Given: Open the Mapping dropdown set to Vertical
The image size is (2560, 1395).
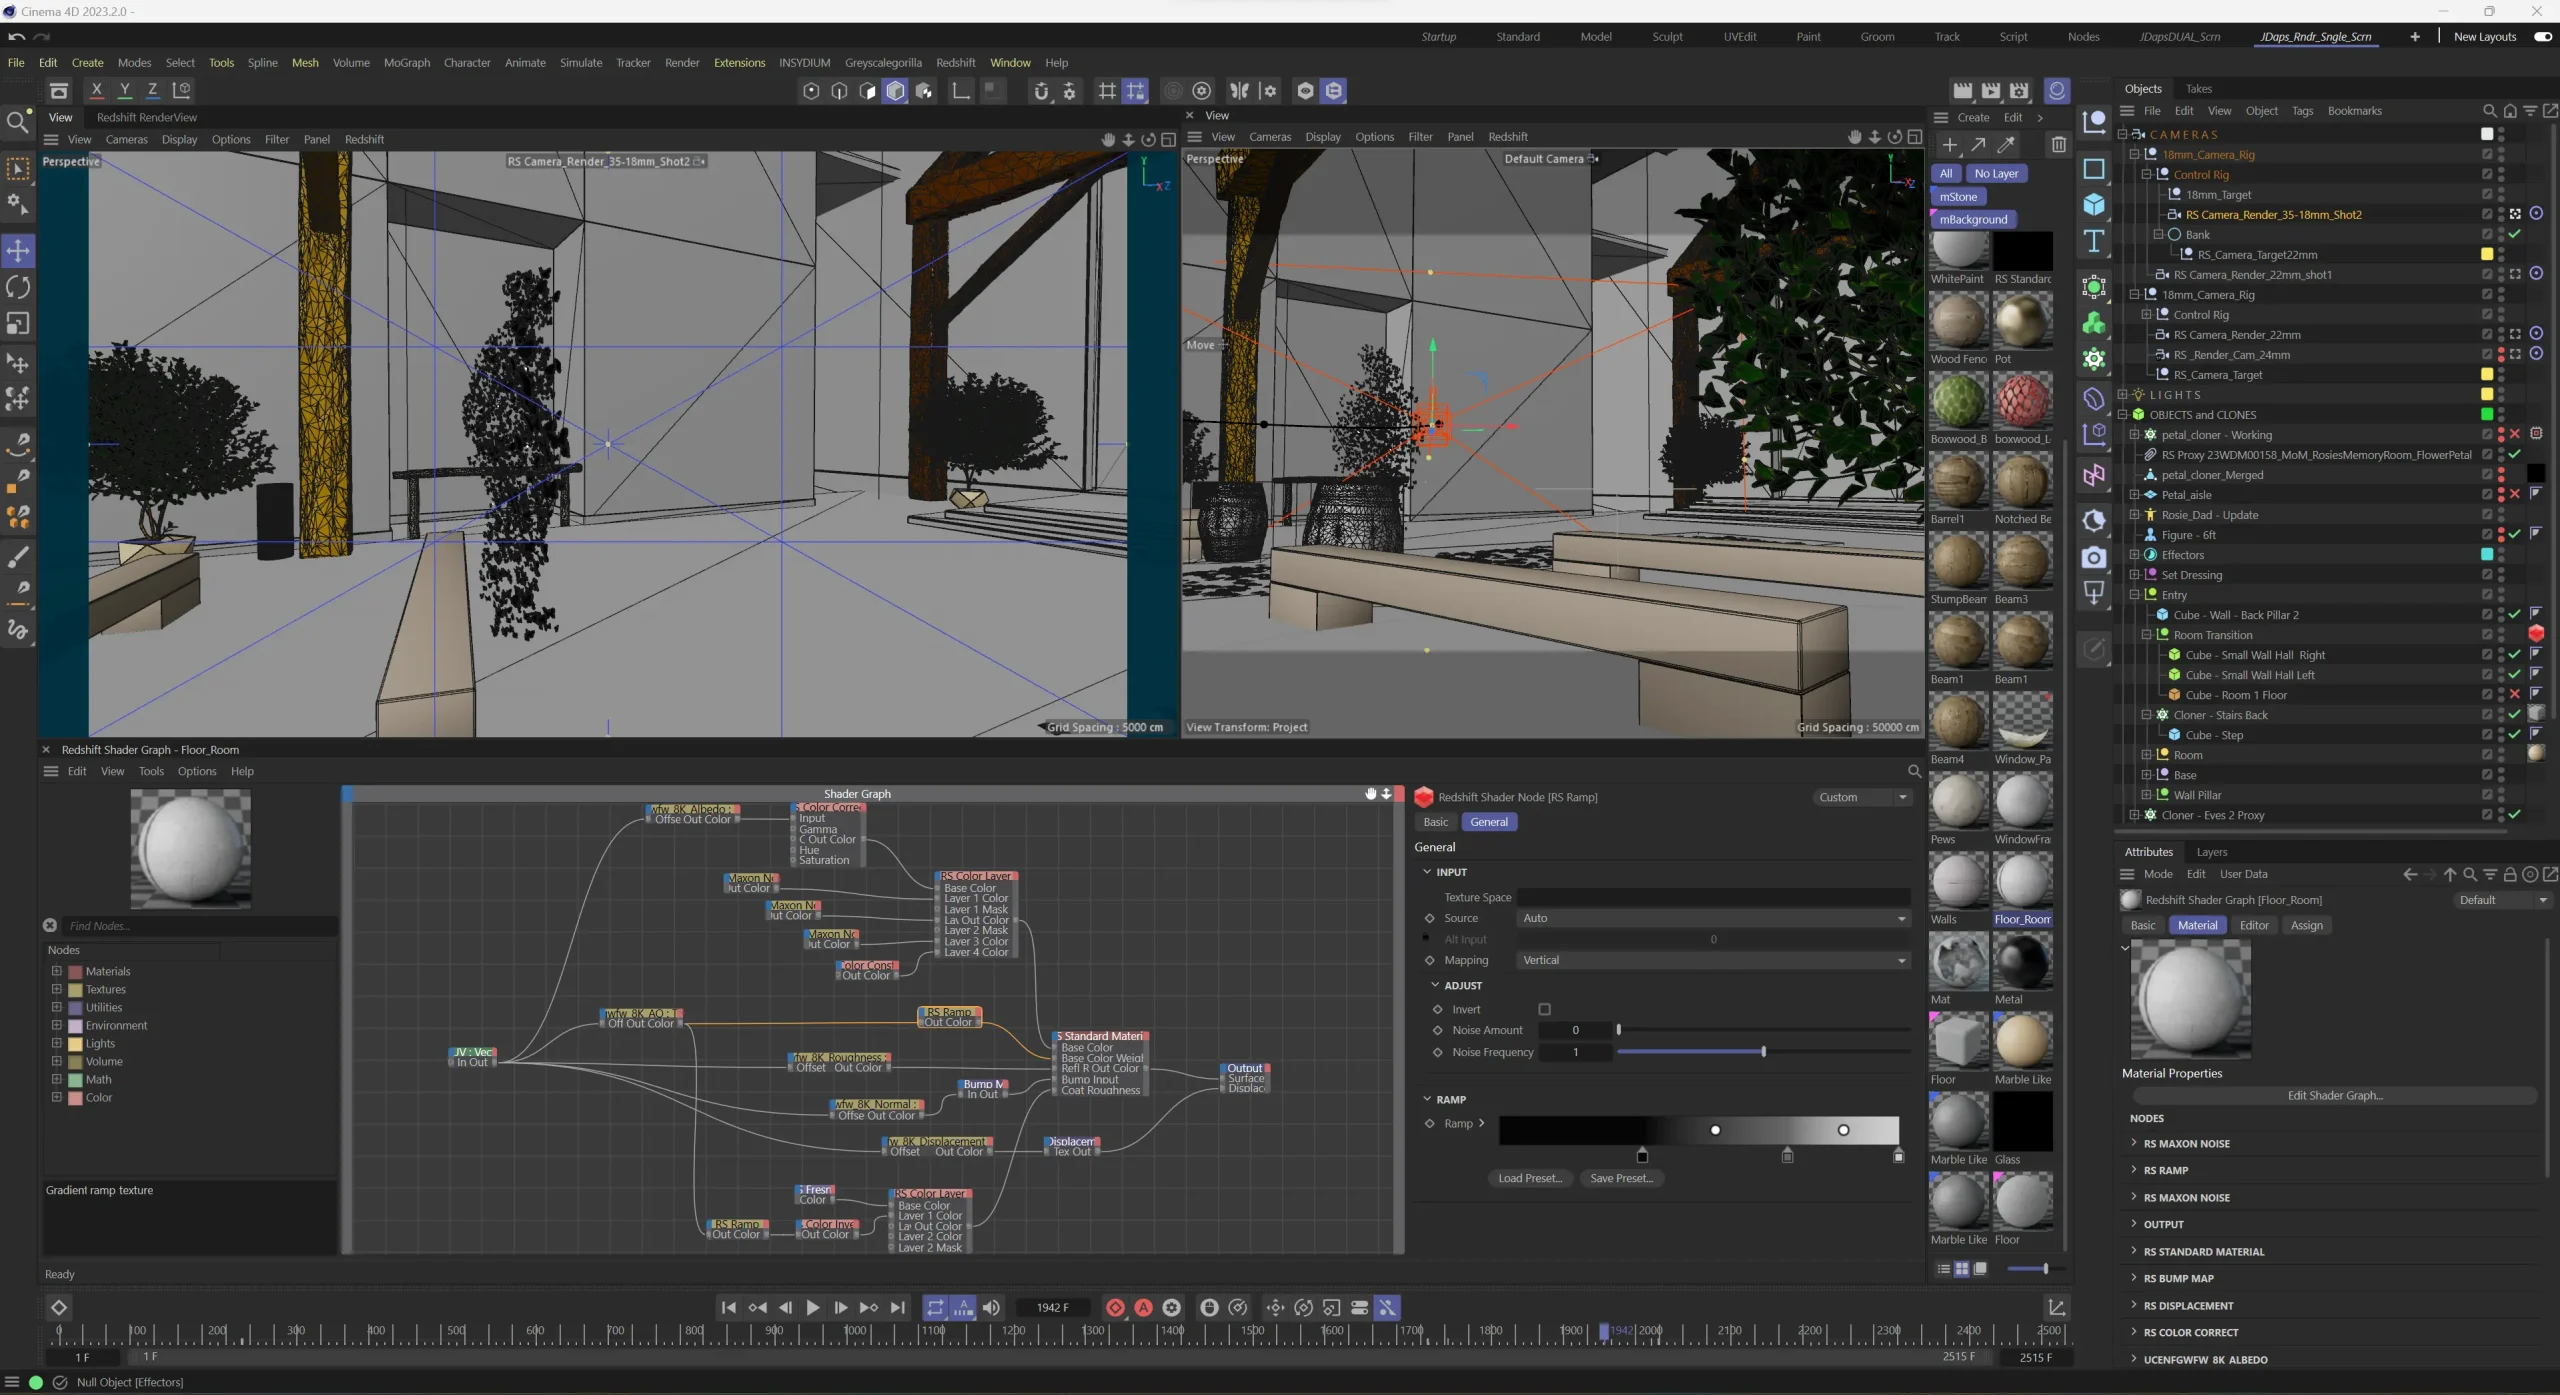Looking at the screenshot, I should click(x=1713, y=961).
